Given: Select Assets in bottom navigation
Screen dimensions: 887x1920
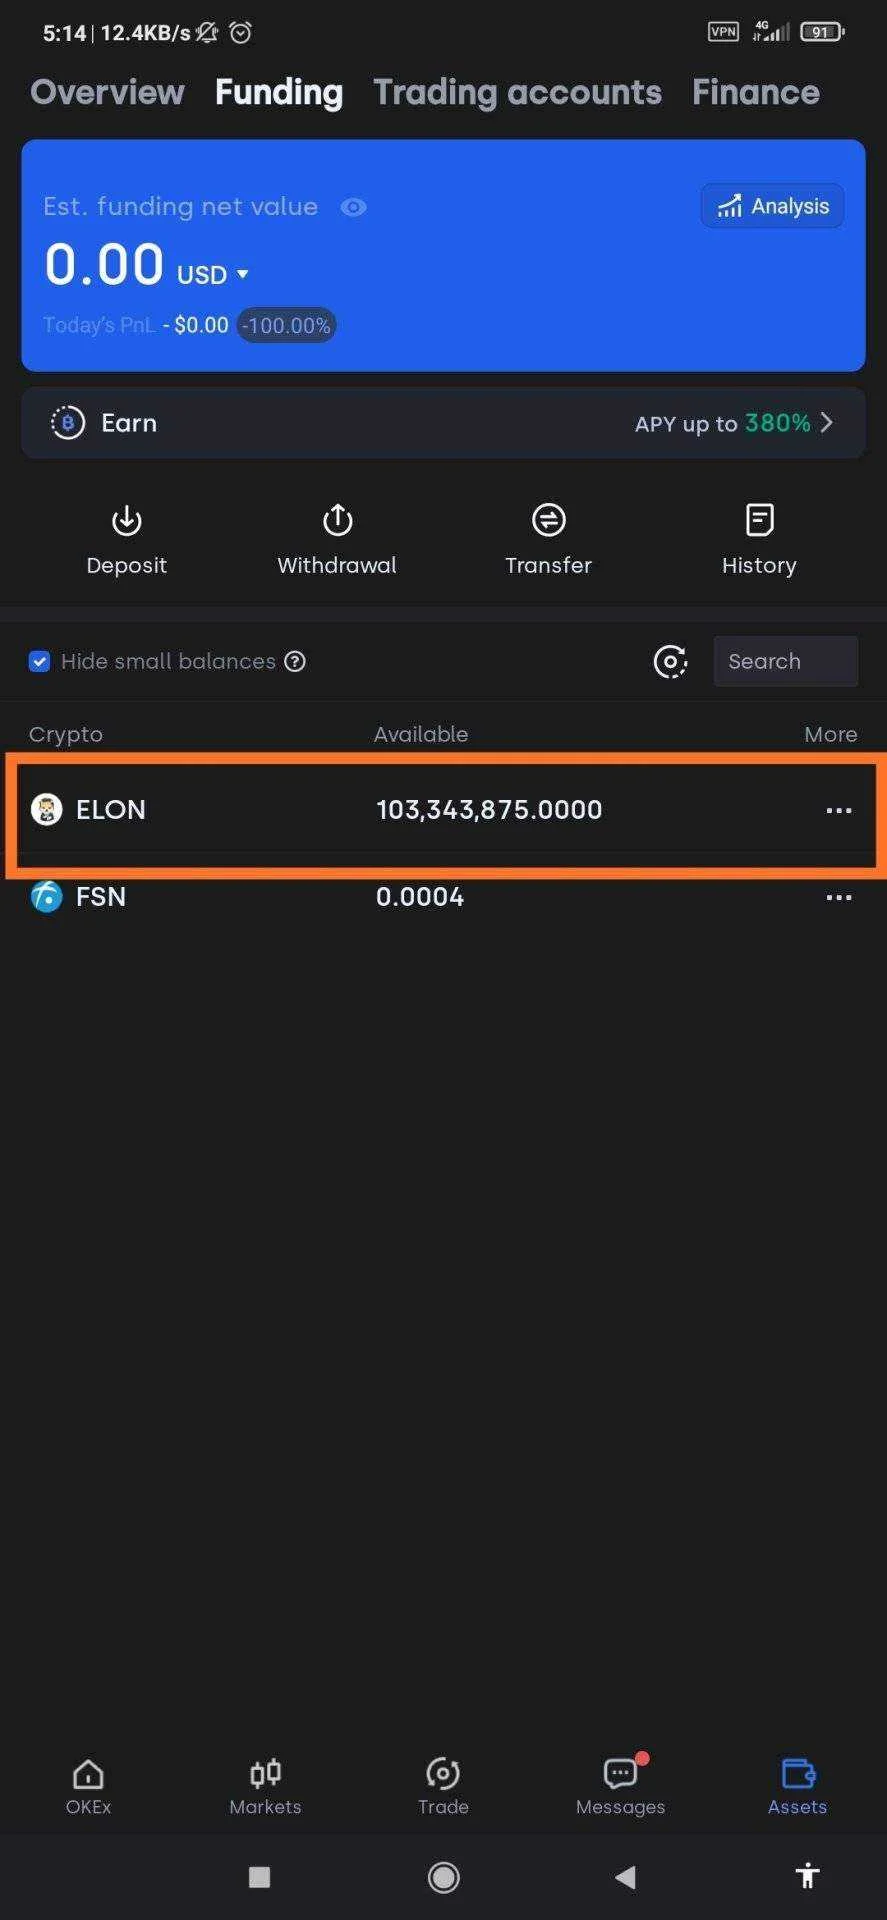Looking at the screenshot, I should [797, 1786].
